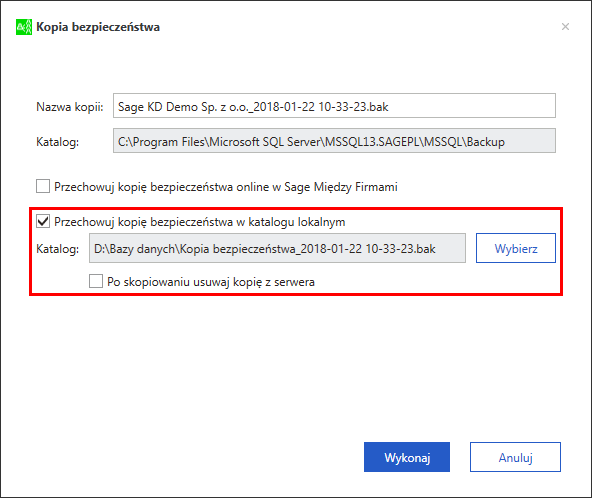Tick the Po skopiowaniu usuwaj kopię checkbox
Image resolution: width=592 pixels, height=498 pixels.
[96, 281]
